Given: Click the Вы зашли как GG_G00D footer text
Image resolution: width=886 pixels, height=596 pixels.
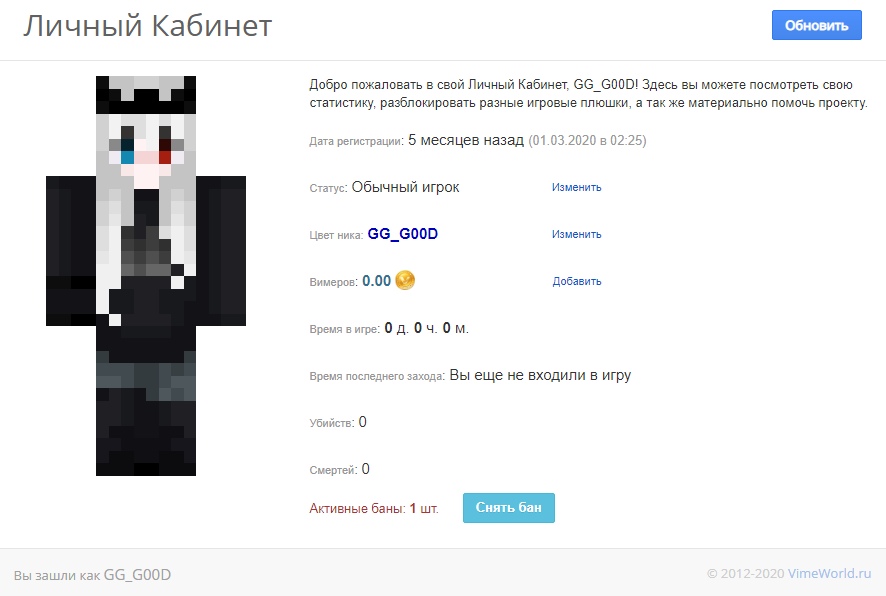Looking at the screenshot, I should 92,575.
